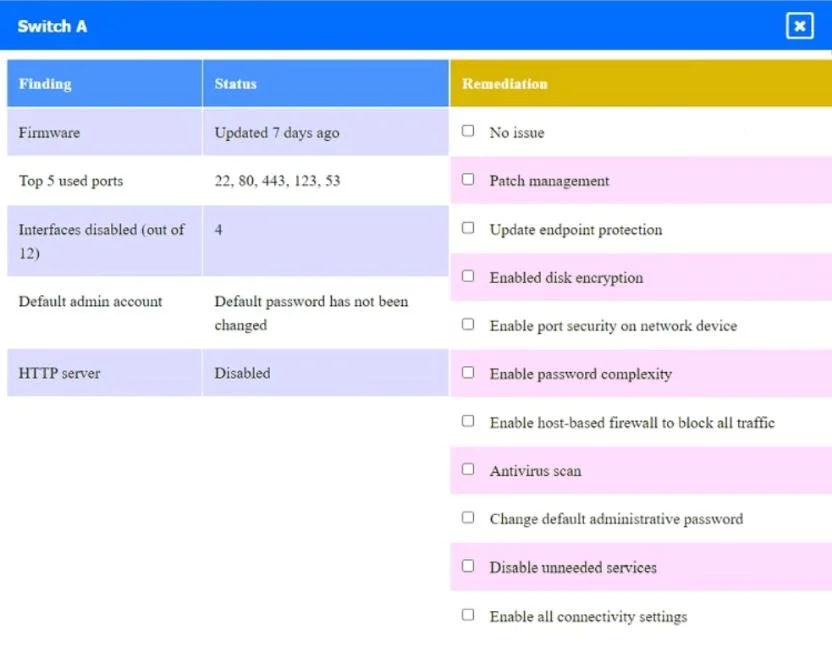The image size is (832, 659).
Task: Tick the Patch management checkbox
Action: click(467, 179)
